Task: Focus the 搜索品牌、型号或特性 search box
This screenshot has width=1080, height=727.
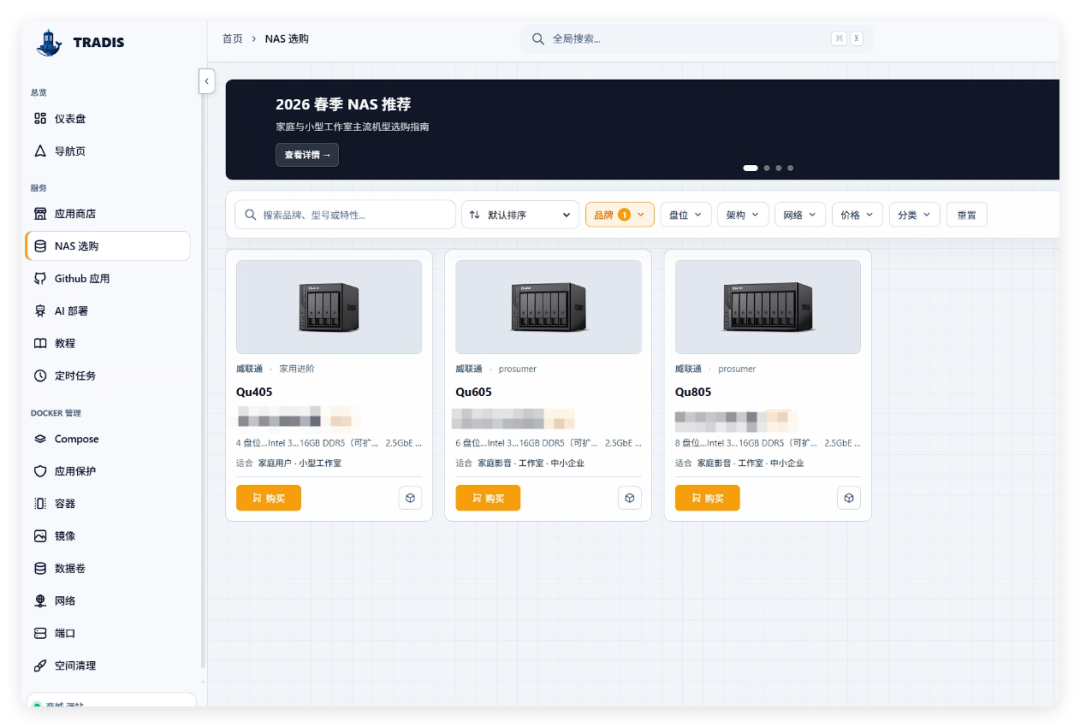Action: [x=345, y=215]
